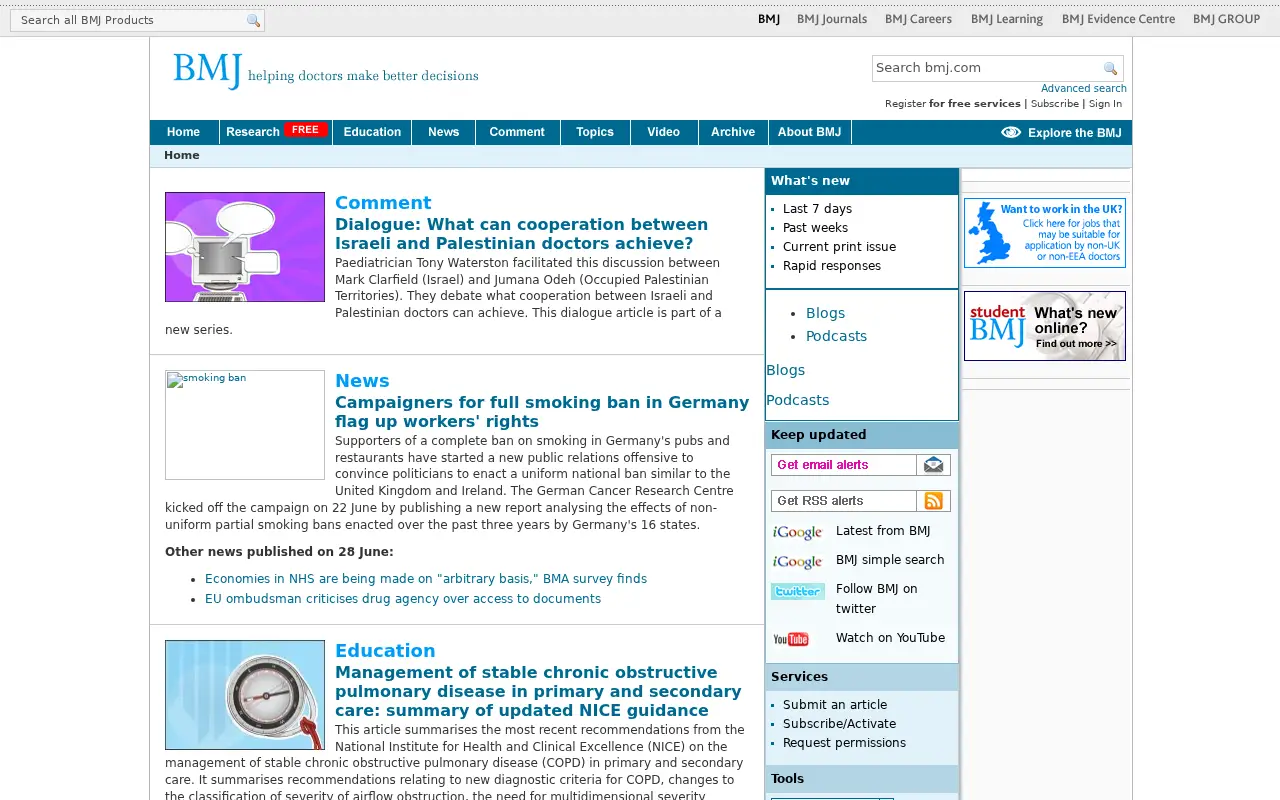Open the Germany smoking ban article headline
Viewport: 1280px width, 800px height.
[x=542, y=412]
